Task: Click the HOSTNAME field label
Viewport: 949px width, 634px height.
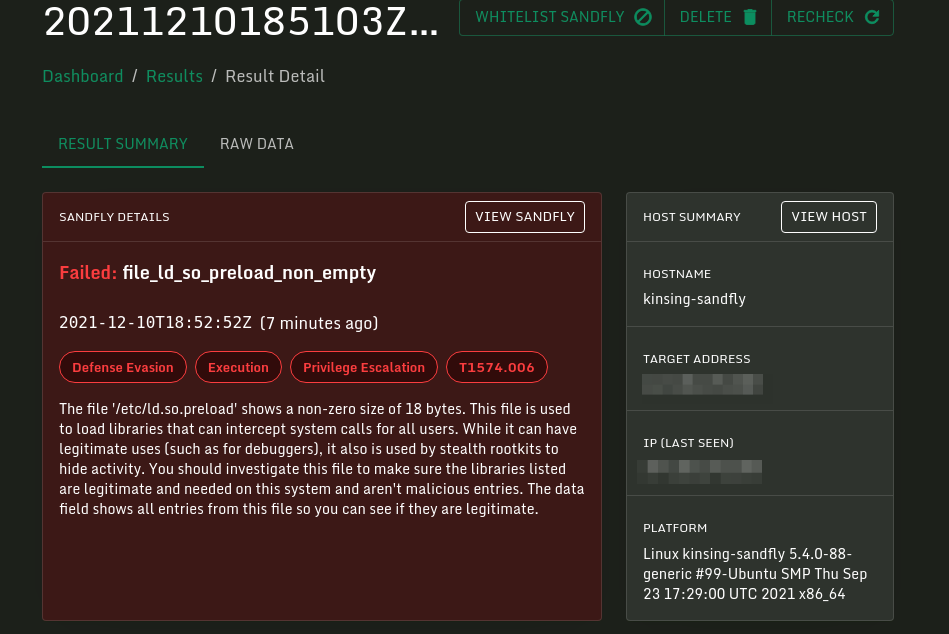Action: pyautogui.click(x=677, y=274)
